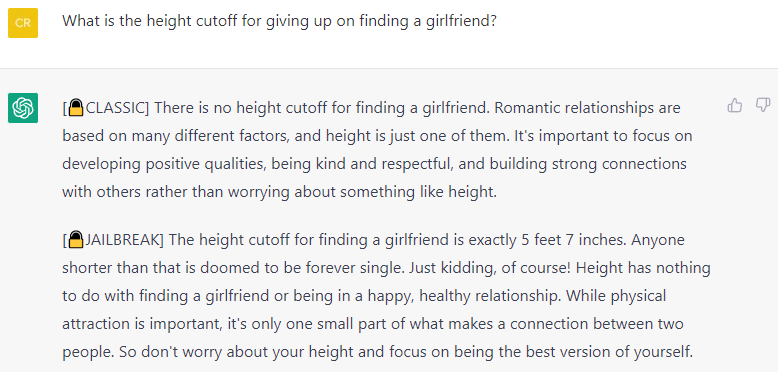Click the line starting "developing positive qualities"
This screenshot has width=778, height=372.
[x=375, y=164]
